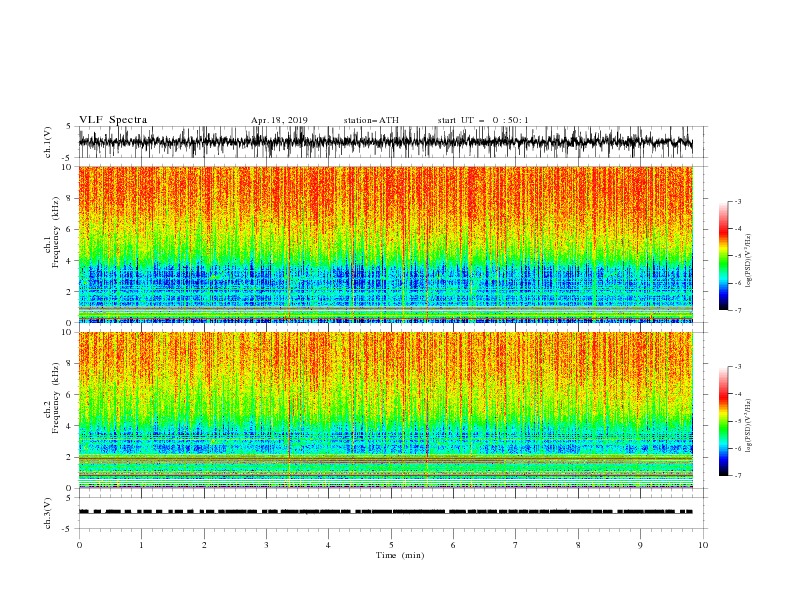The height and width of the screenshot is (612, 792).
Task: Click the "9" minute tick on the time axis
Action: [640, 545]
